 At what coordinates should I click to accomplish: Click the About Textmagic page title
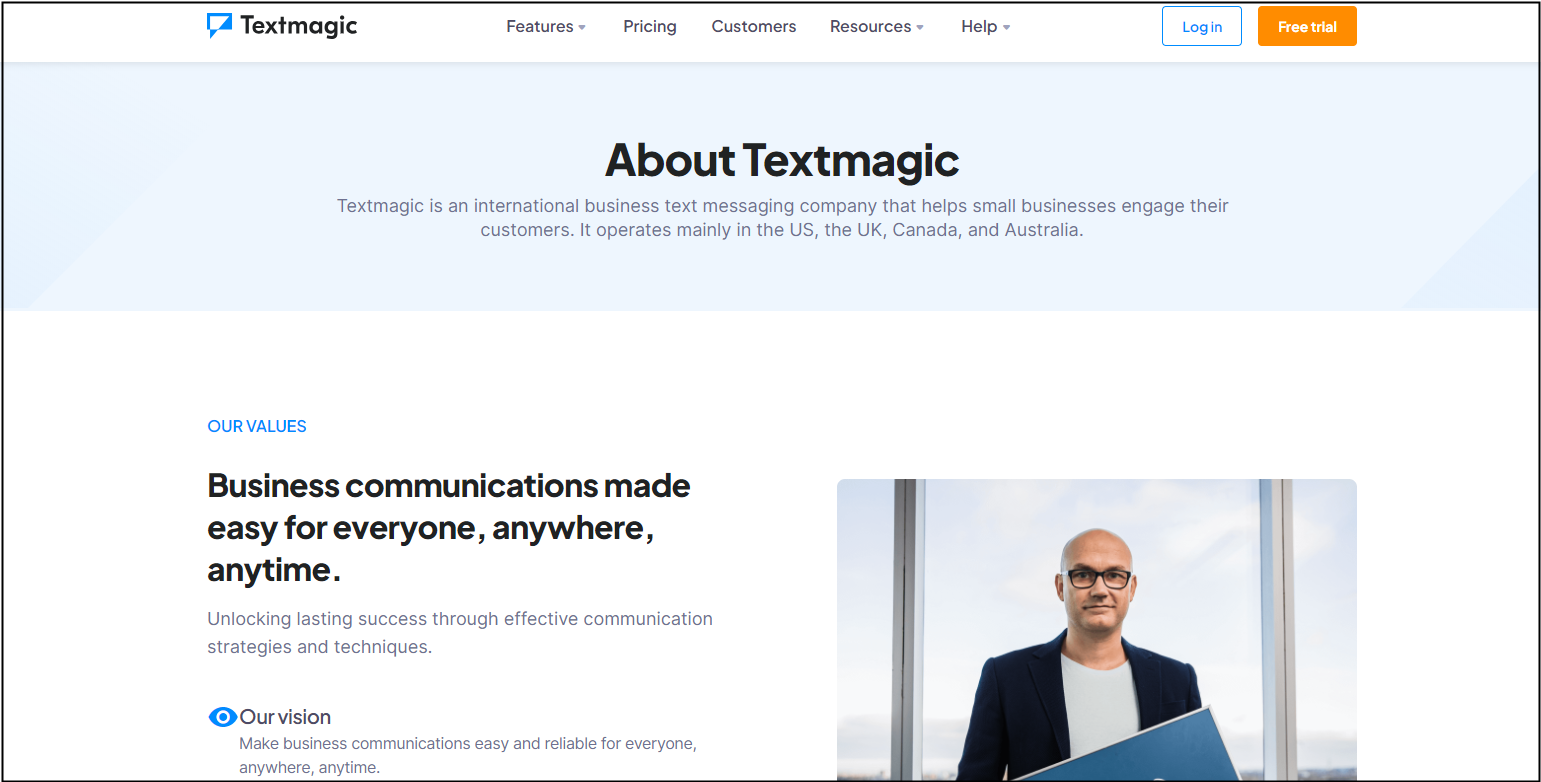pos(781,160)
